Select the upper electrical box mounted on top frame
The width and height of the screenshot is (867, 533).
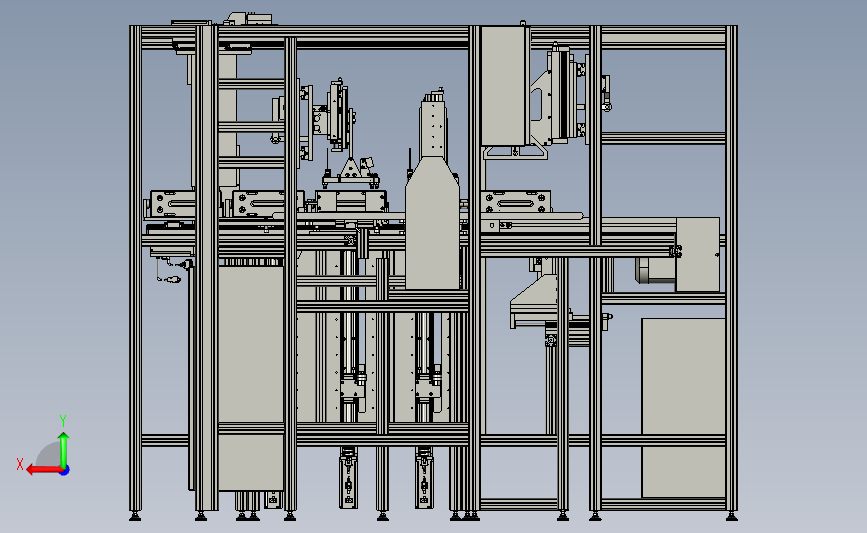point(503,86)
